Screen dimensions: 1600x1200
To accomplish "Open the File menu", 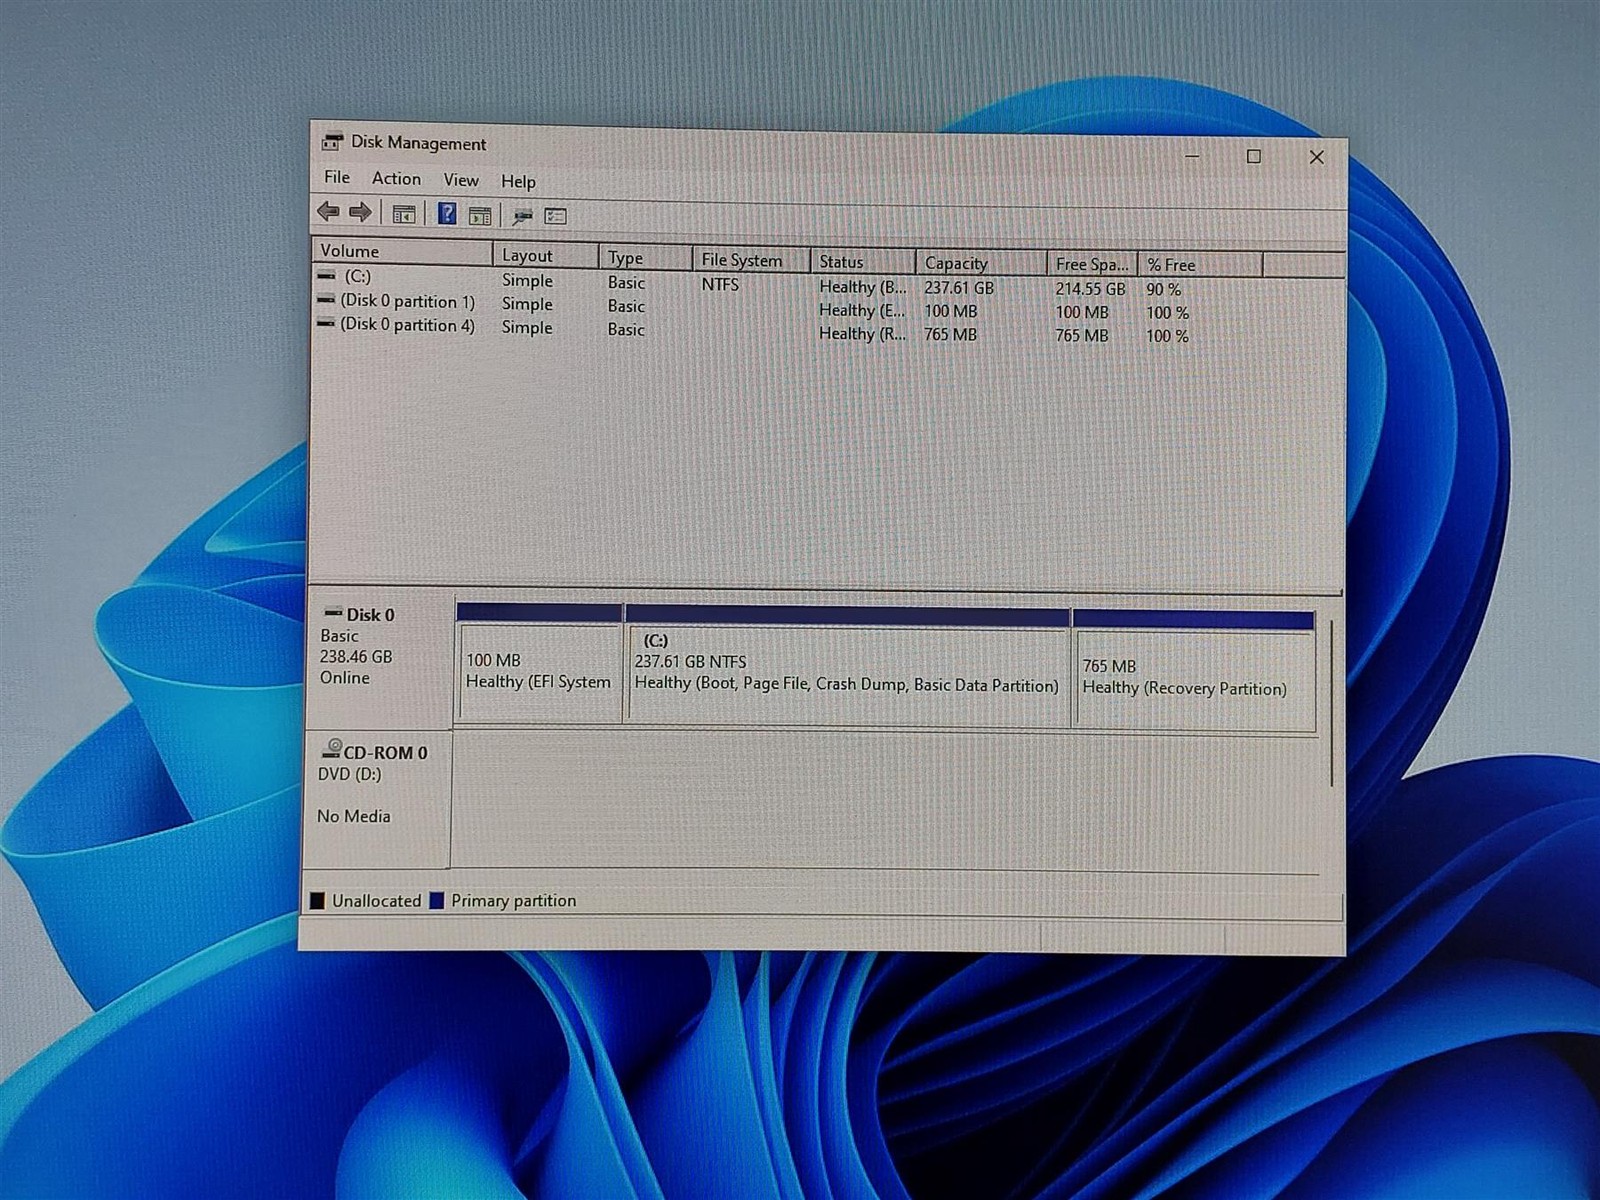I will (x=337, y=177).
